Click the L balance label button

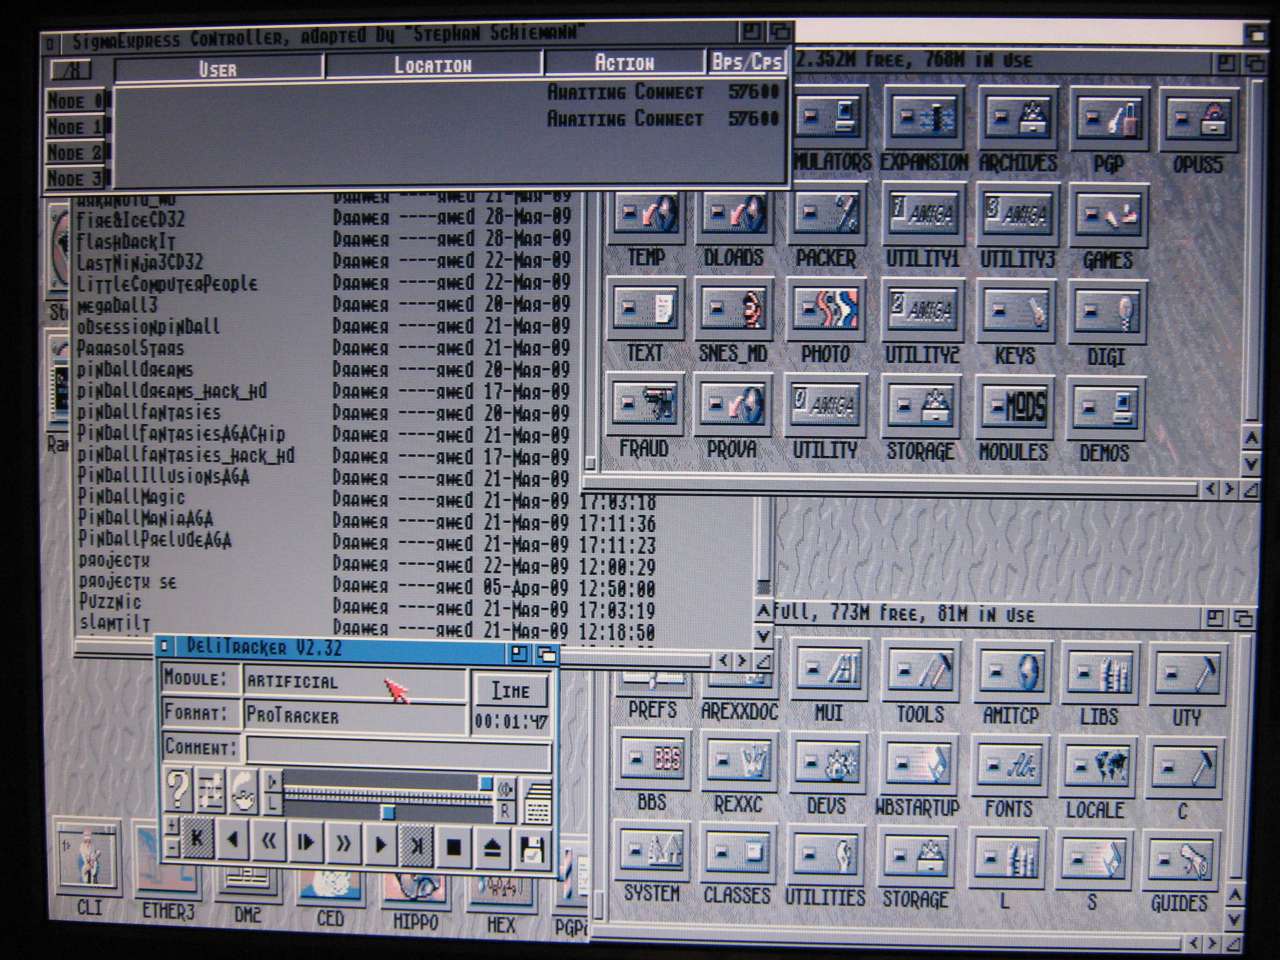pos(273,802)
